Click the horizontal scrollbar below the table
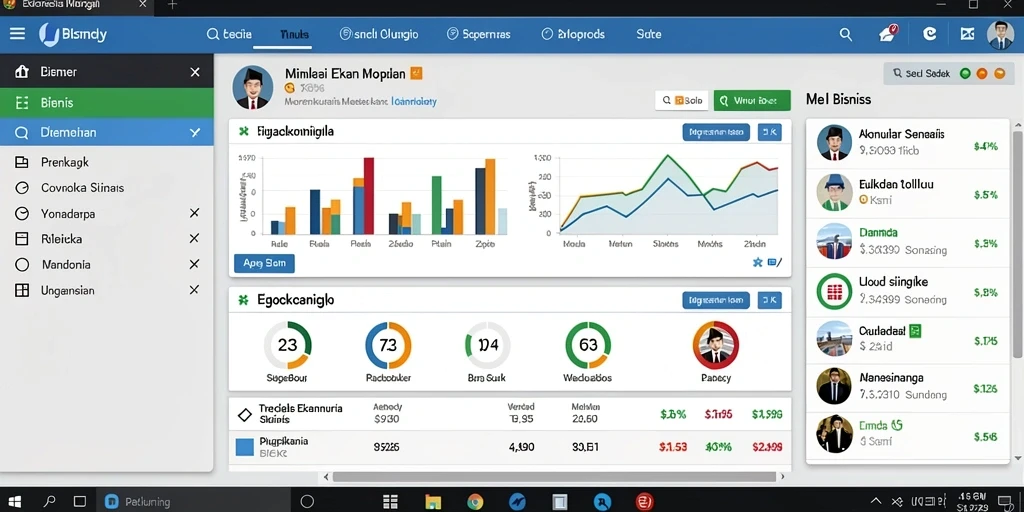 [x=554, y=477]
